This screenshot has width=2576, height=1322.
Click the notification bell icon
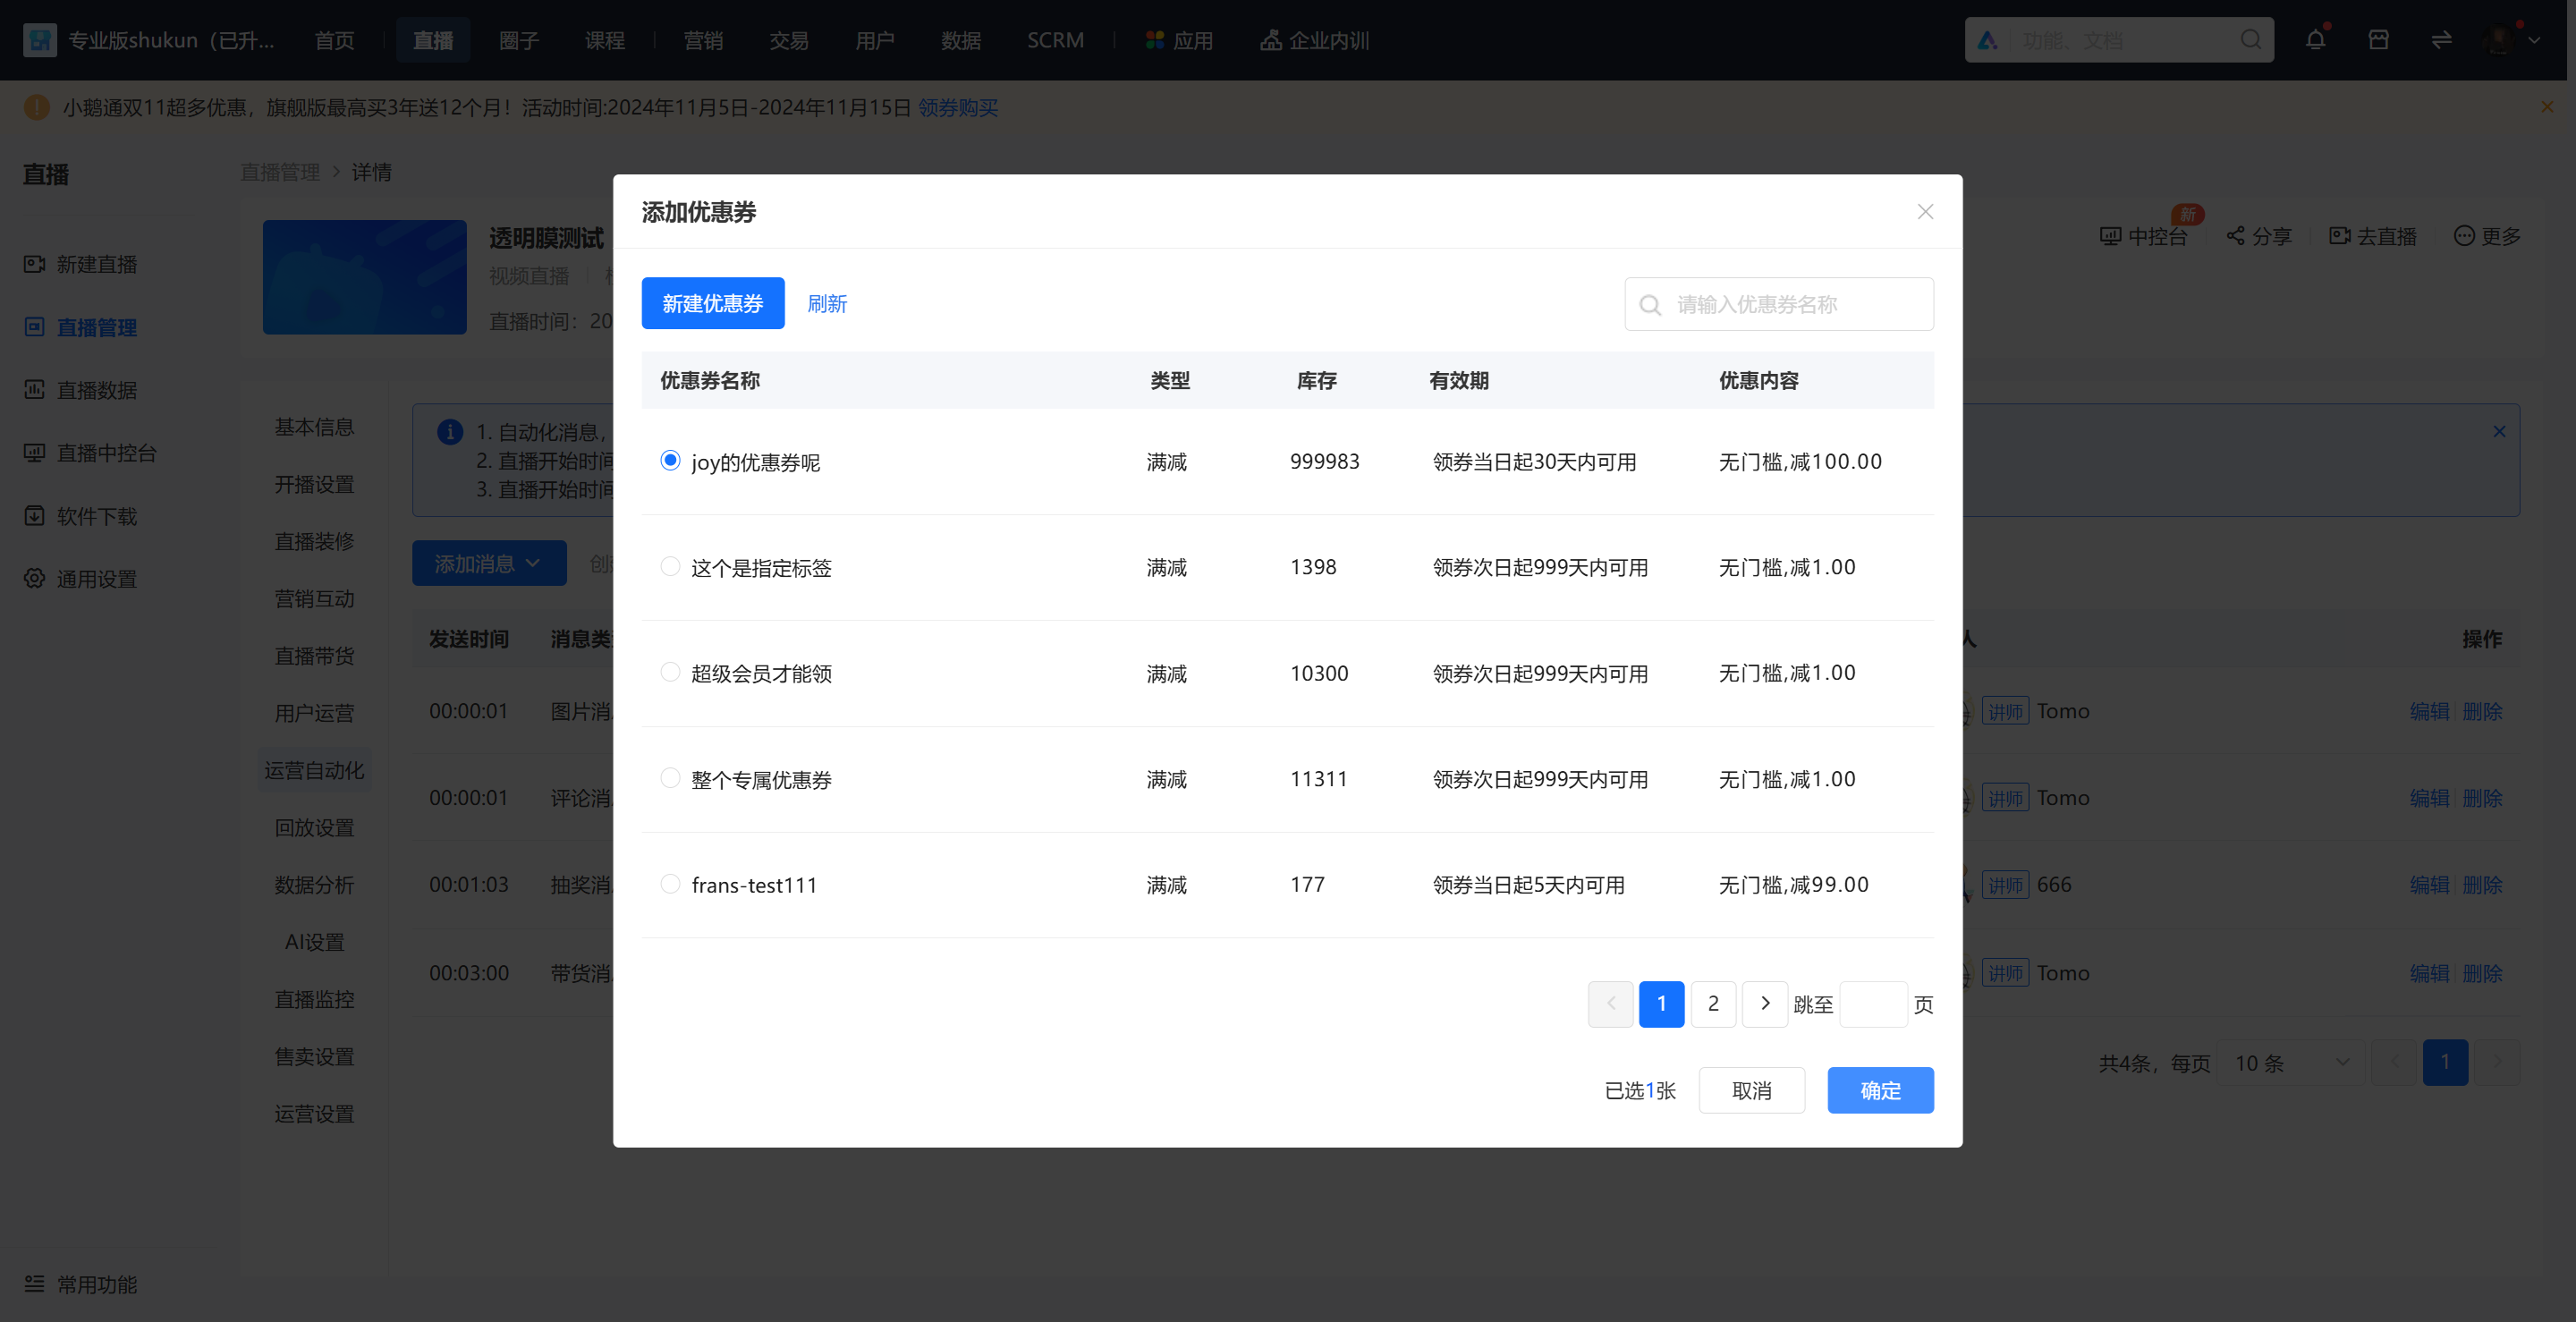2315,40
